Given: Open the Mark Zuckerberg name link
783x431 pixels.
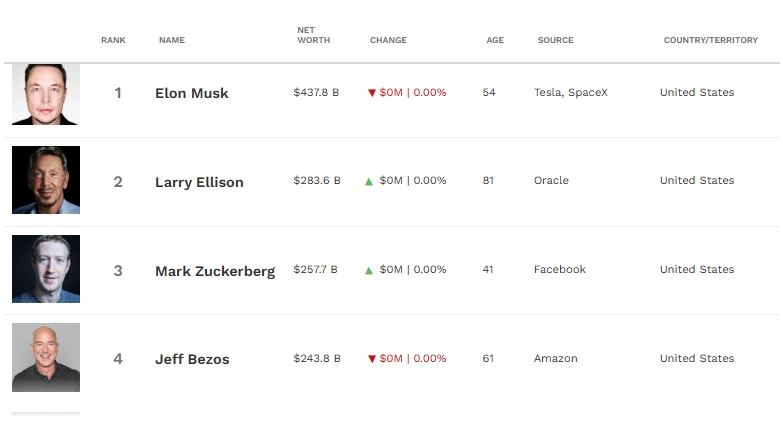Looking at the screenshot, I should point(215,271).
